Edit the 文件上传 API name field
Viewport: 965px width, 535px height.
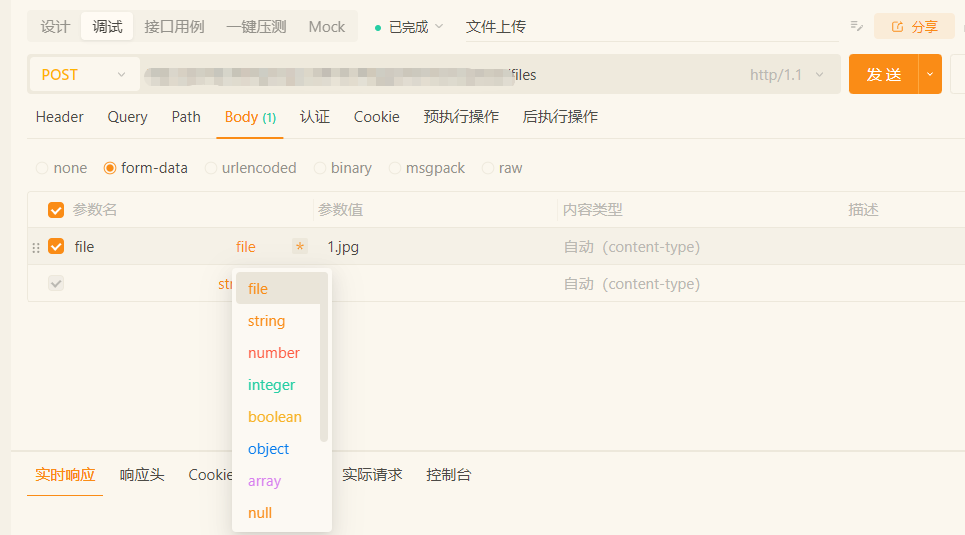point(652,27)
